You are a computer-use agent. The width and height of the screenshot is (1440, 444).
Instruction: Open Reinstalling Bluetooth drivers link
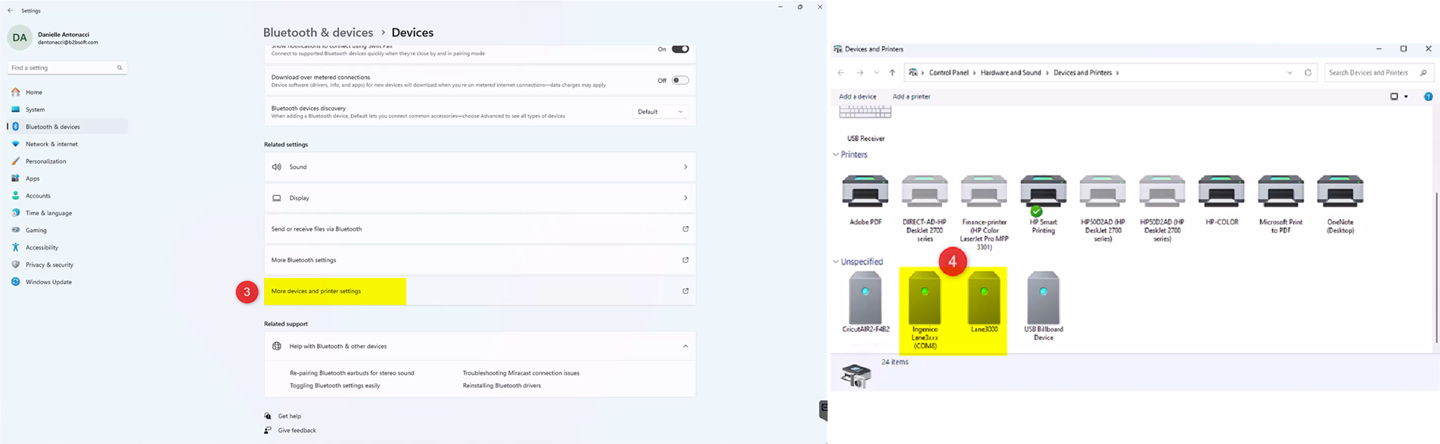click(502, 385)
